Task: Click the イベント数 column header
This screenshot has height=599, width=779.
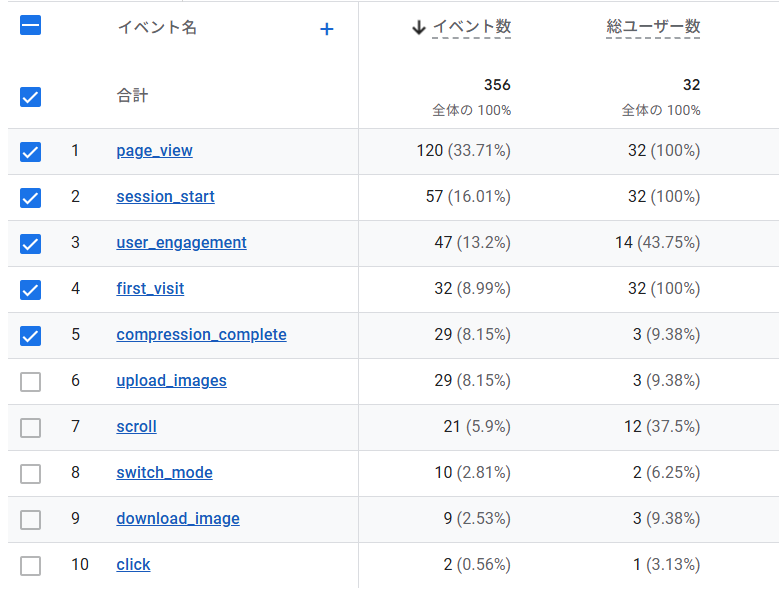Action: [471, 26]
